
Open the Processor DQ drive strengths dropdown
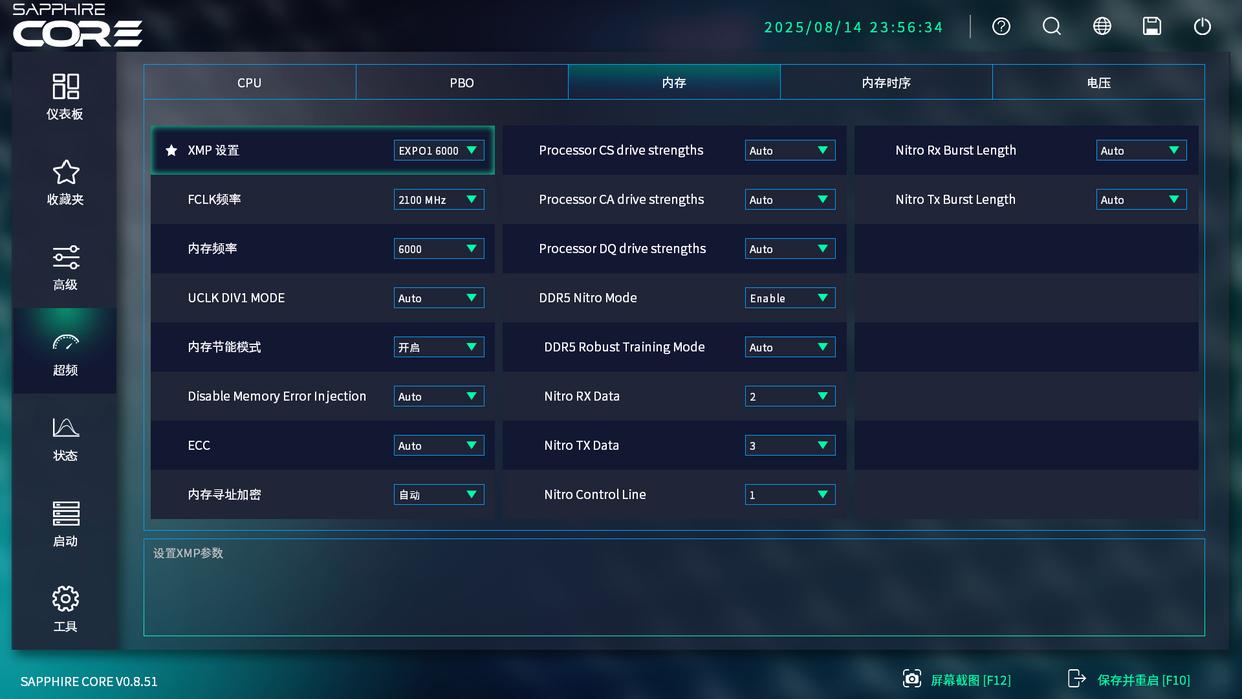(790, 248)
